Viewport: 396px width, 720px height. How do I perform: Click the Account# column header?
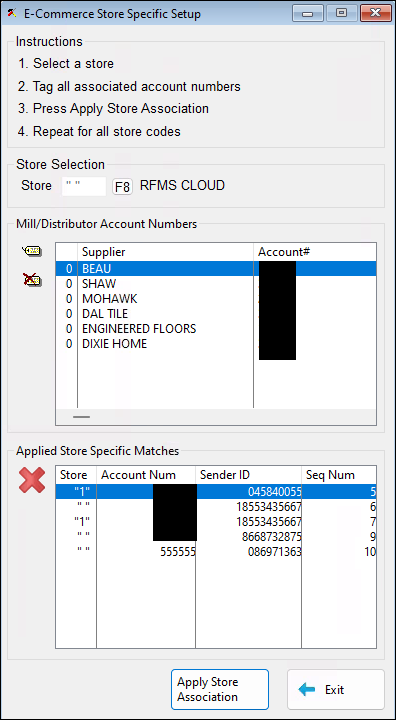coord(315,252)
